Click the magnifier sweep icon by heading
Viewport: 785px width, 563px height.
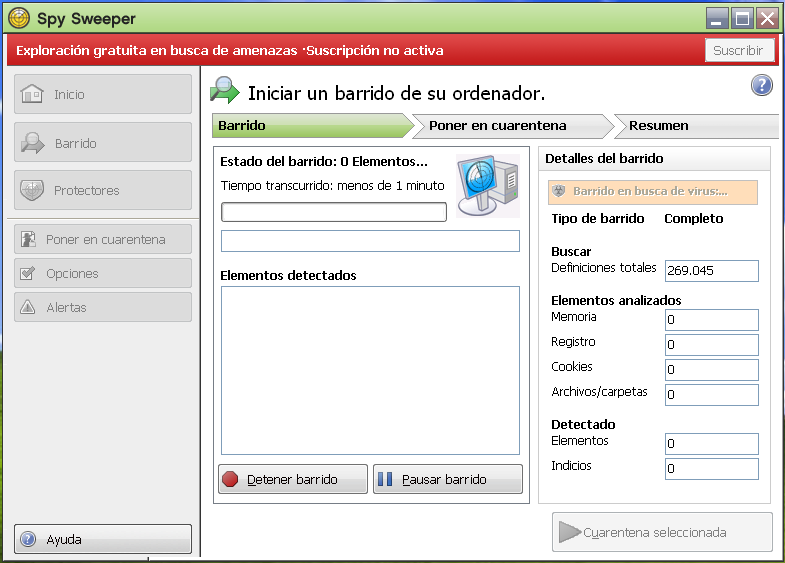(225, 90)
